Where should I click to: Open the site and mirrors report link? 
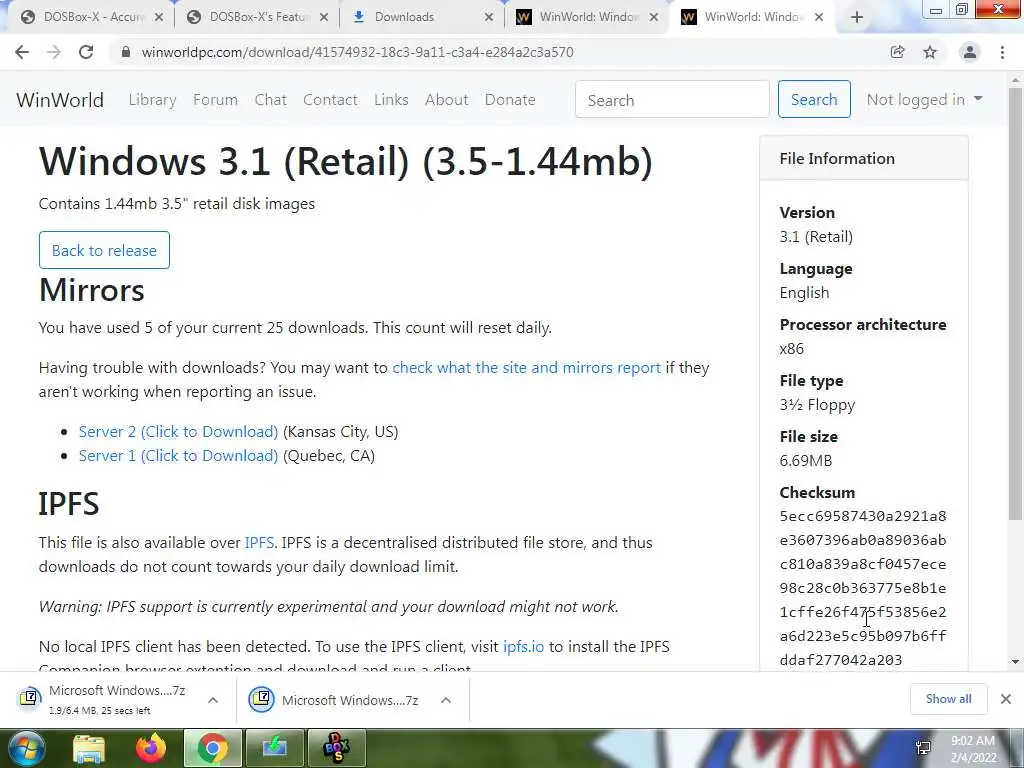(x=526, y=368)
